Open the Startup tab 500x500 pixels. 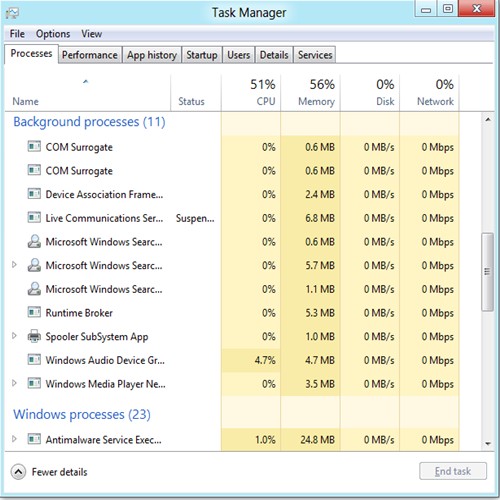202,55
